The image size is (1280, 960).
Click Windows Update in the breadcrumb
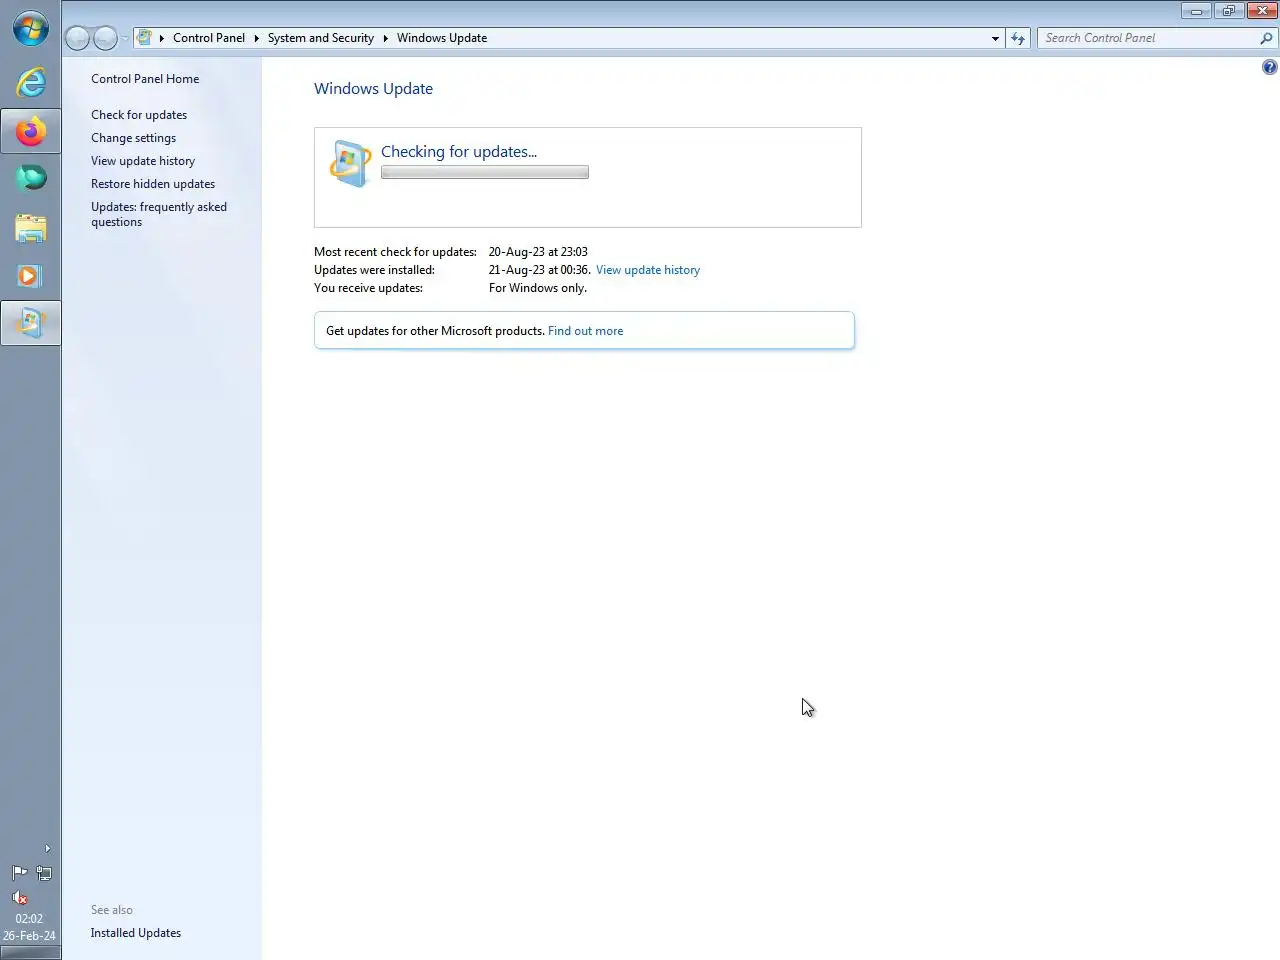pyautogui.click(x=442, y=38)
